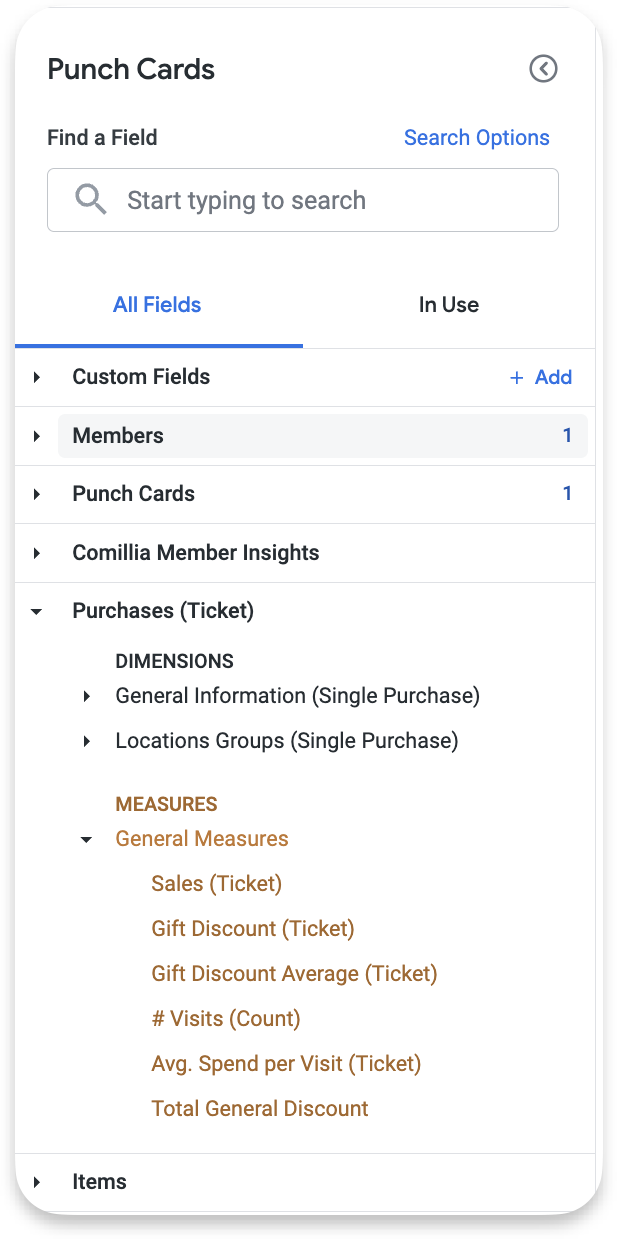Collapse the Purchases (Ticket) section
The image size is (617, 1239).
coord(37,611)
